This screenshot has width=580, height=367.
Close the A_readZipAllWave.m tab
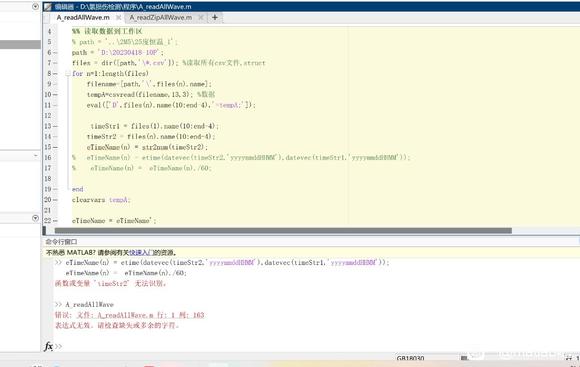200,17
